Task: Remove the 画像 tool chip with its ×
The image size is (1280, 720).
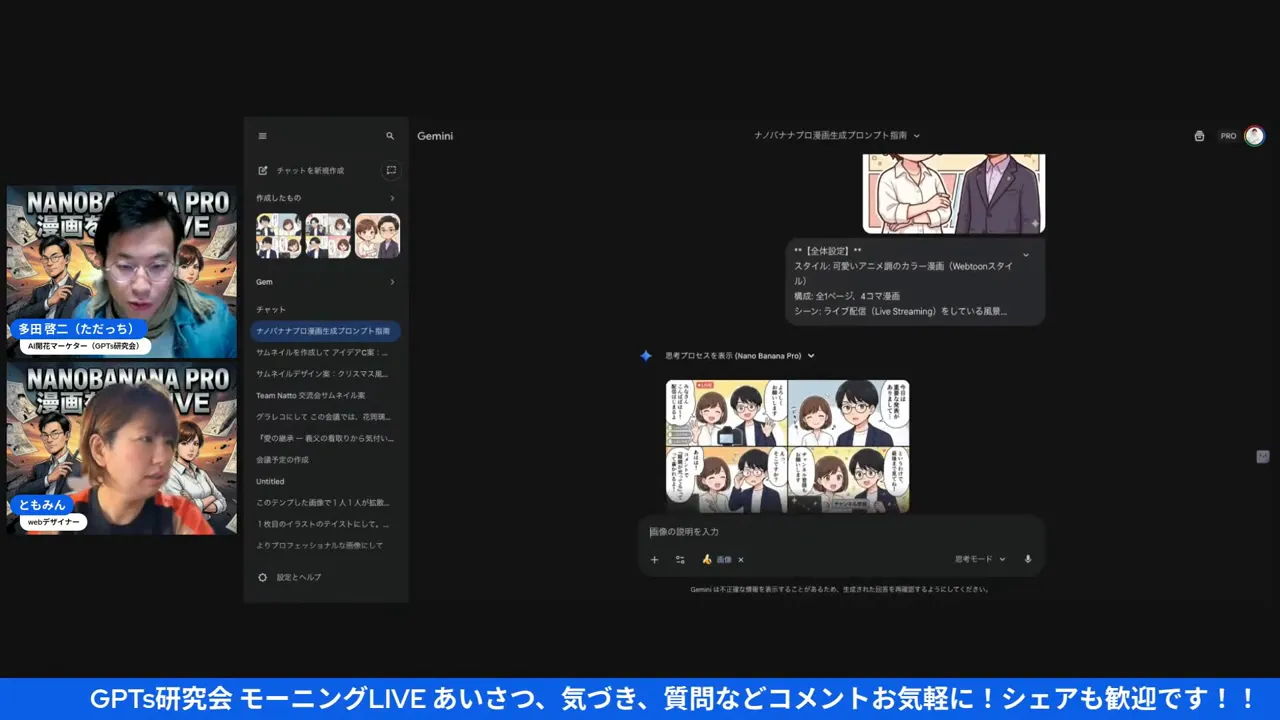Action: coord(740,559)
